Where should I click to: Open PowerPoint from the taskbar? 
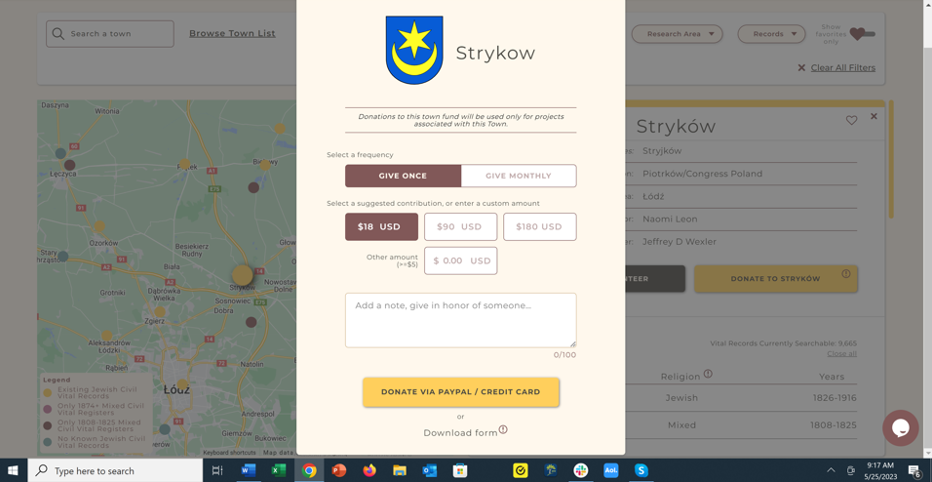pos(339,471)
